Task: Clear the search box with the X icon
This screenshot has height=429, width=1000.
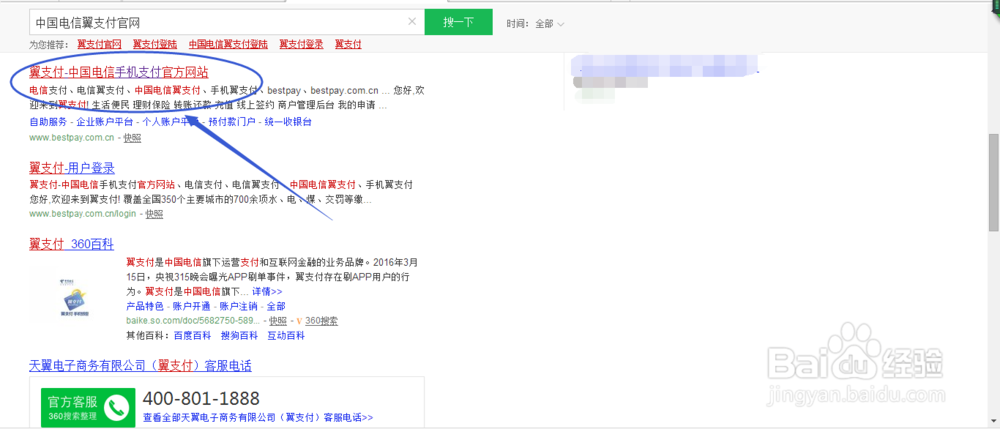Action: (412, 22)
